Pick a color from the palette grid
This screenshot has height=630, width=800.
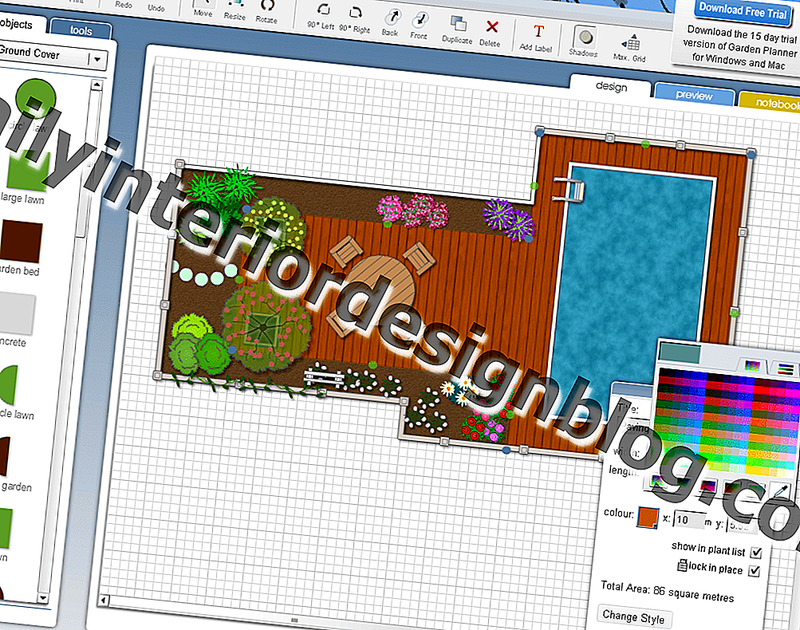[x=728, y=422]
